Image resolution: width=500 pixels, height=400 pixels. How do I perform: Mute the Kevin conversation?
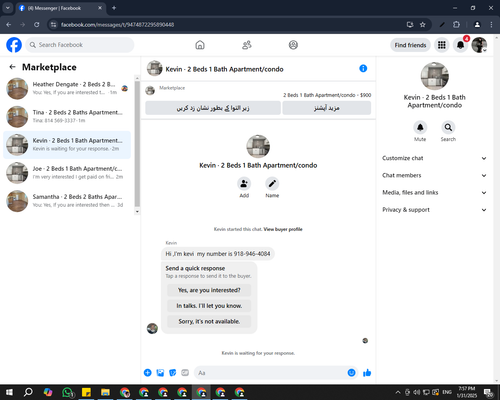(x=420, y=127)
